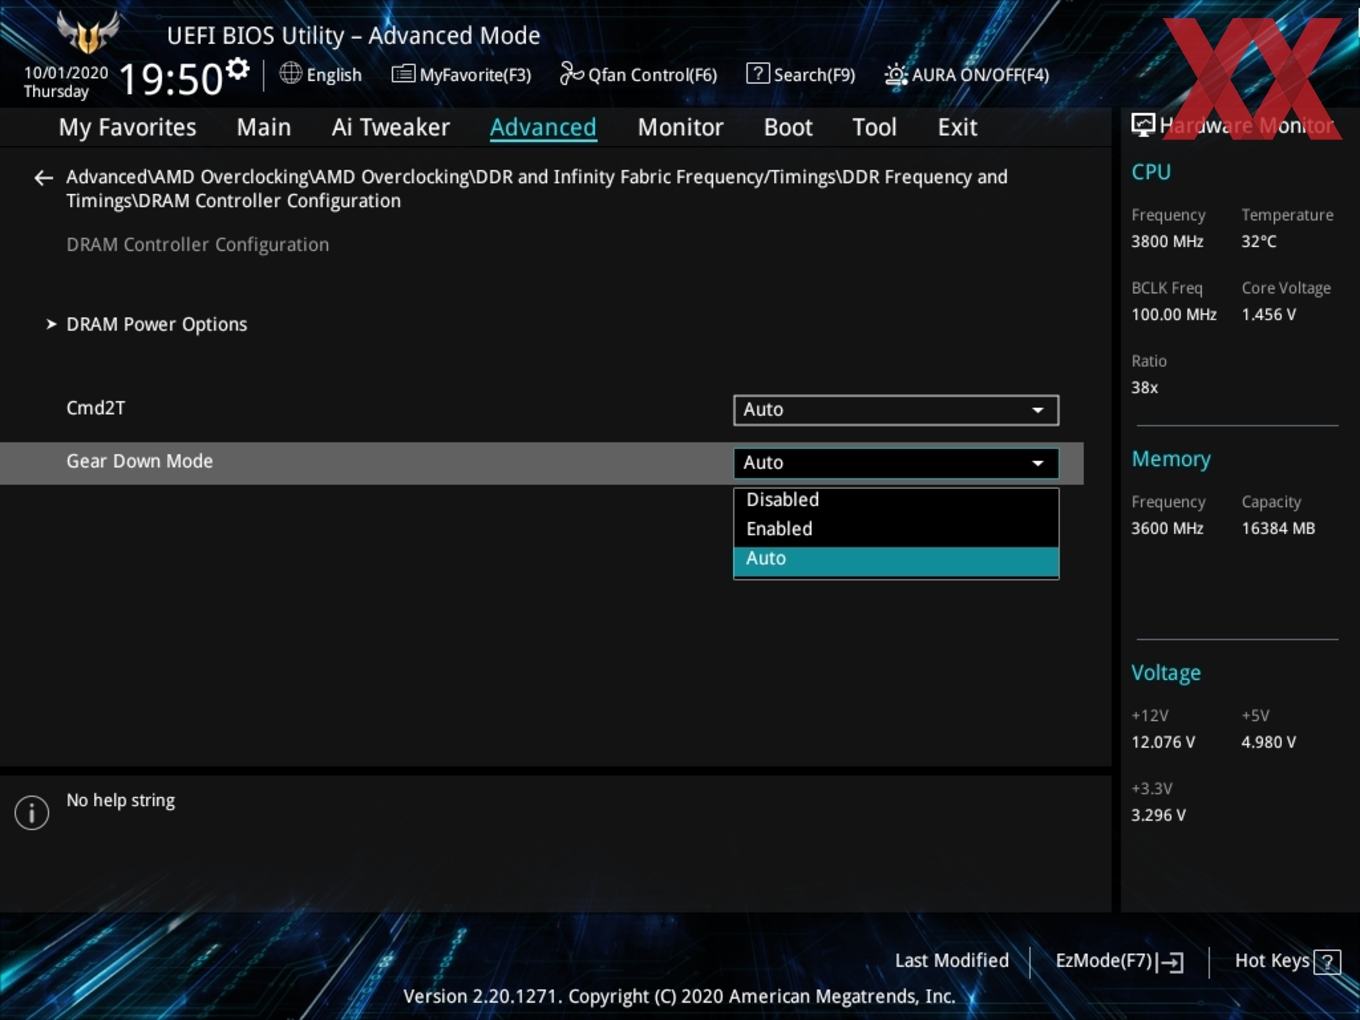Open Search(F9)
This screenshot has width=1360, height=1020.
click(x=801, y=75)
